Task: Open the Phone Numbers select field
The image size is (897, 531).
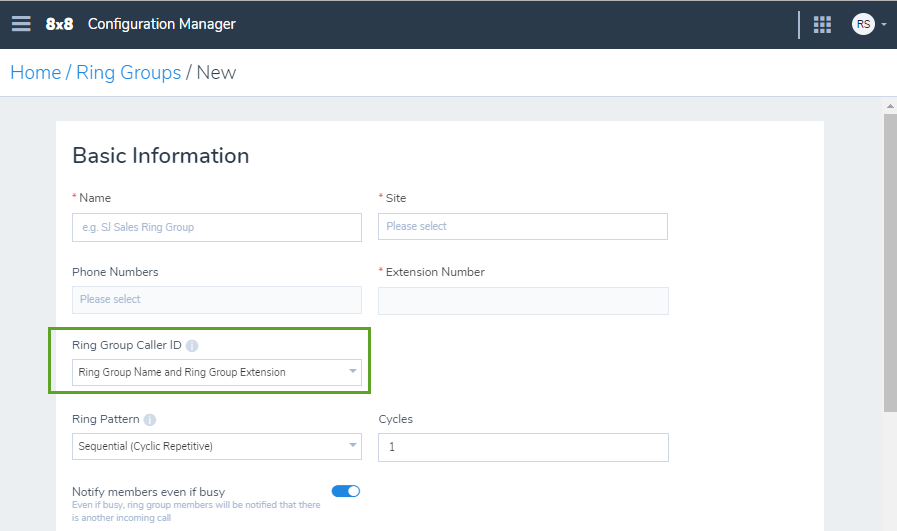Action: point(217,300)
